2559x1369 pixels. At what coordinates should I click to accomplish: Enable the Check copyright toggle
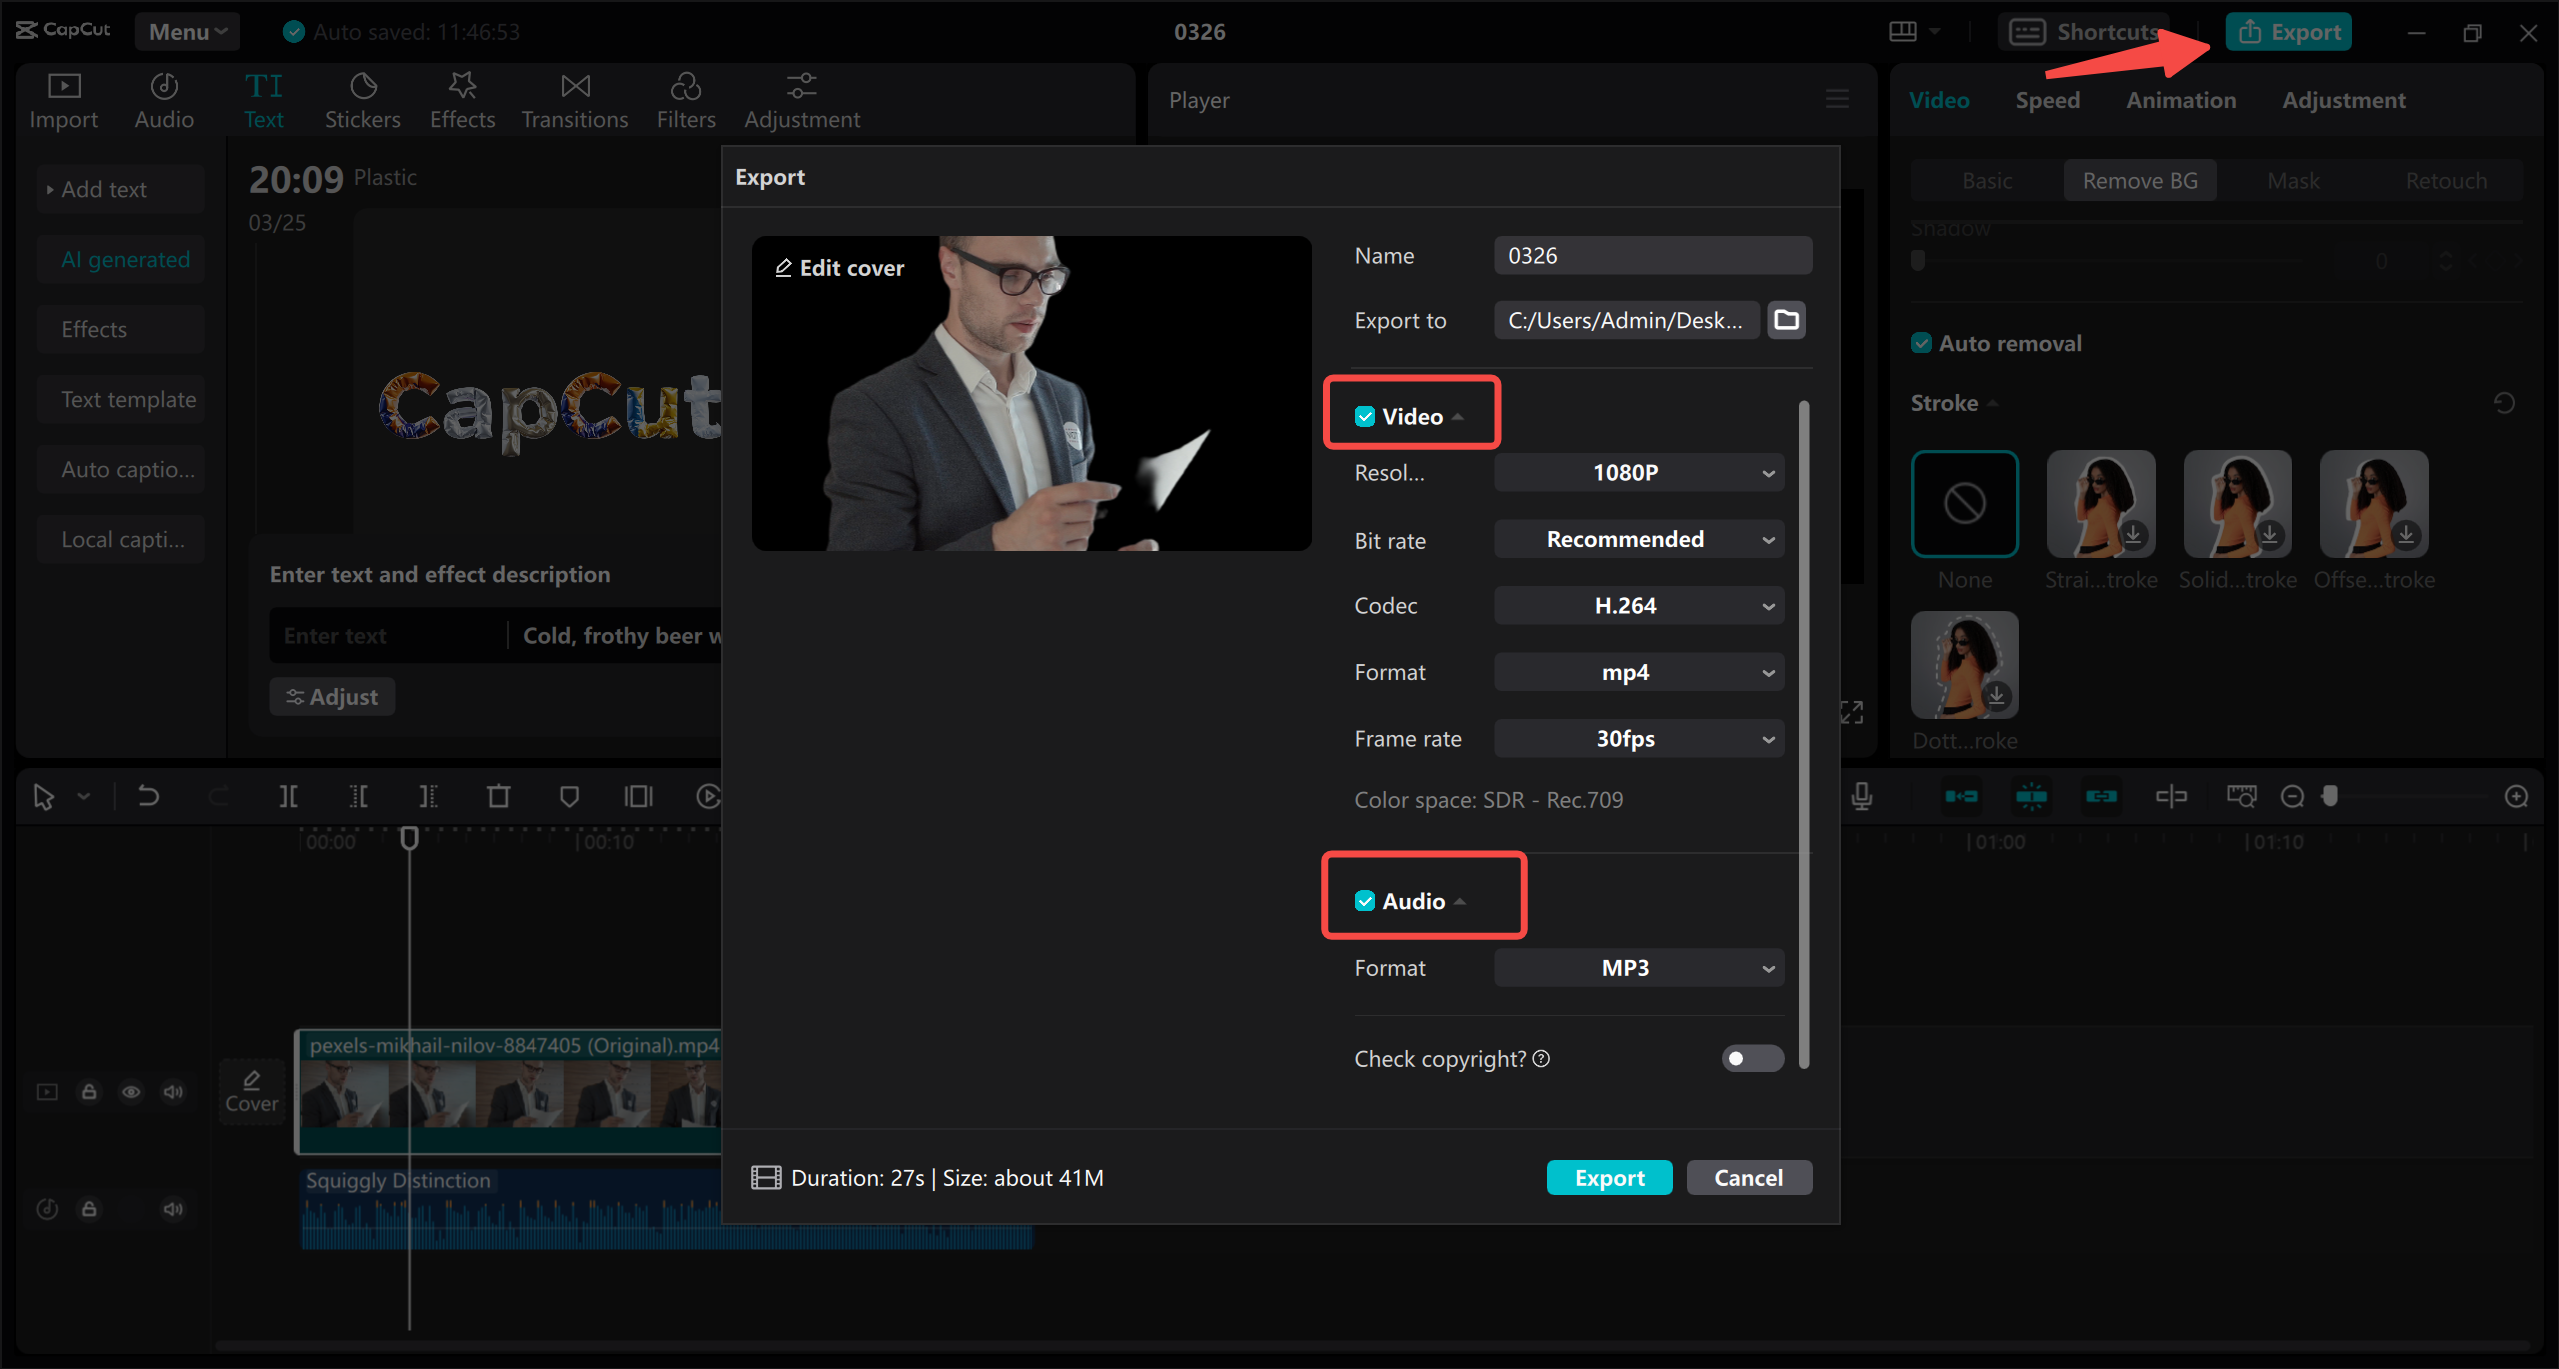tap(1752, 1058)
